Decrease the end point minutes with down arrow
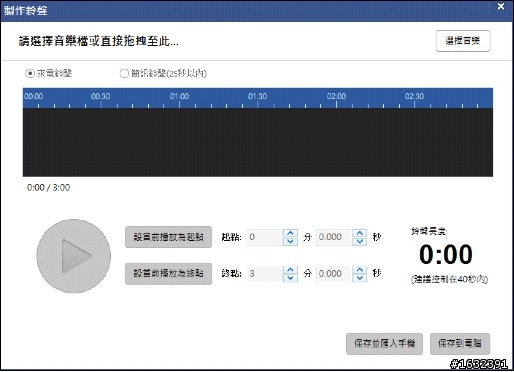Image resolution: width=514 pixels, height=372 pixels. coord(290,278)
